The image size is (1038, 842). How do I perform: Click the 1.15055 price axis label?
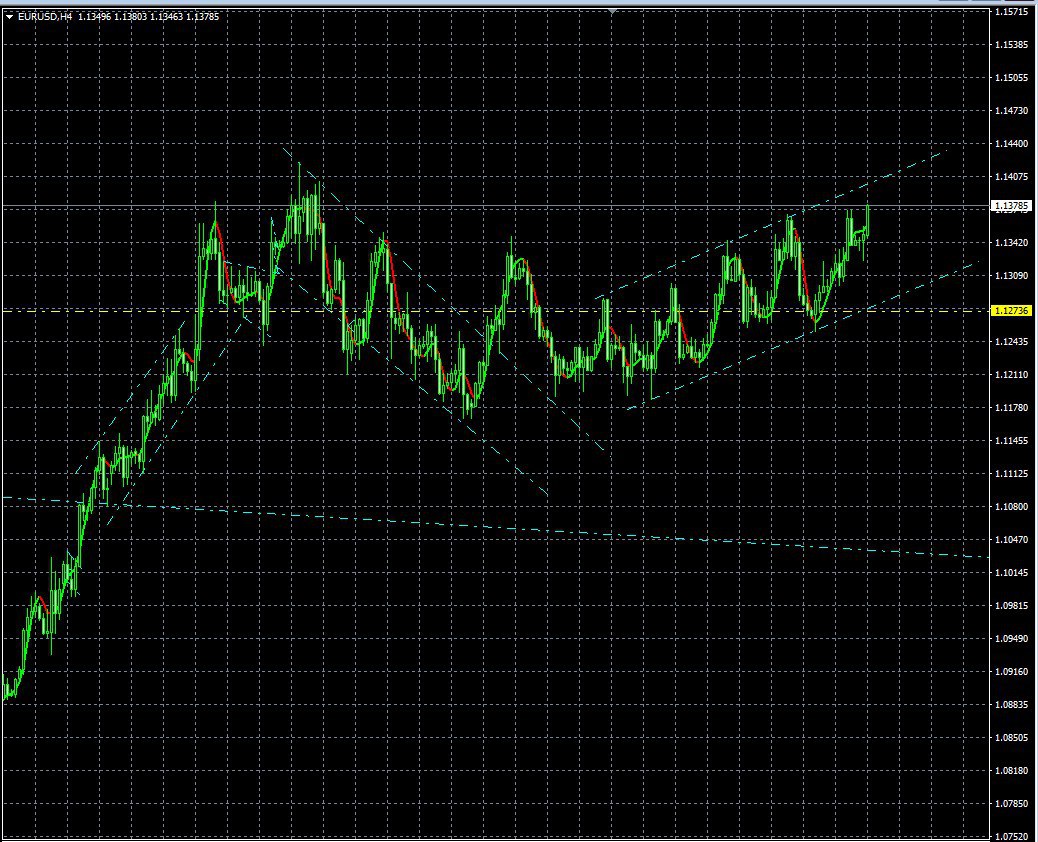coord(1012,77)
